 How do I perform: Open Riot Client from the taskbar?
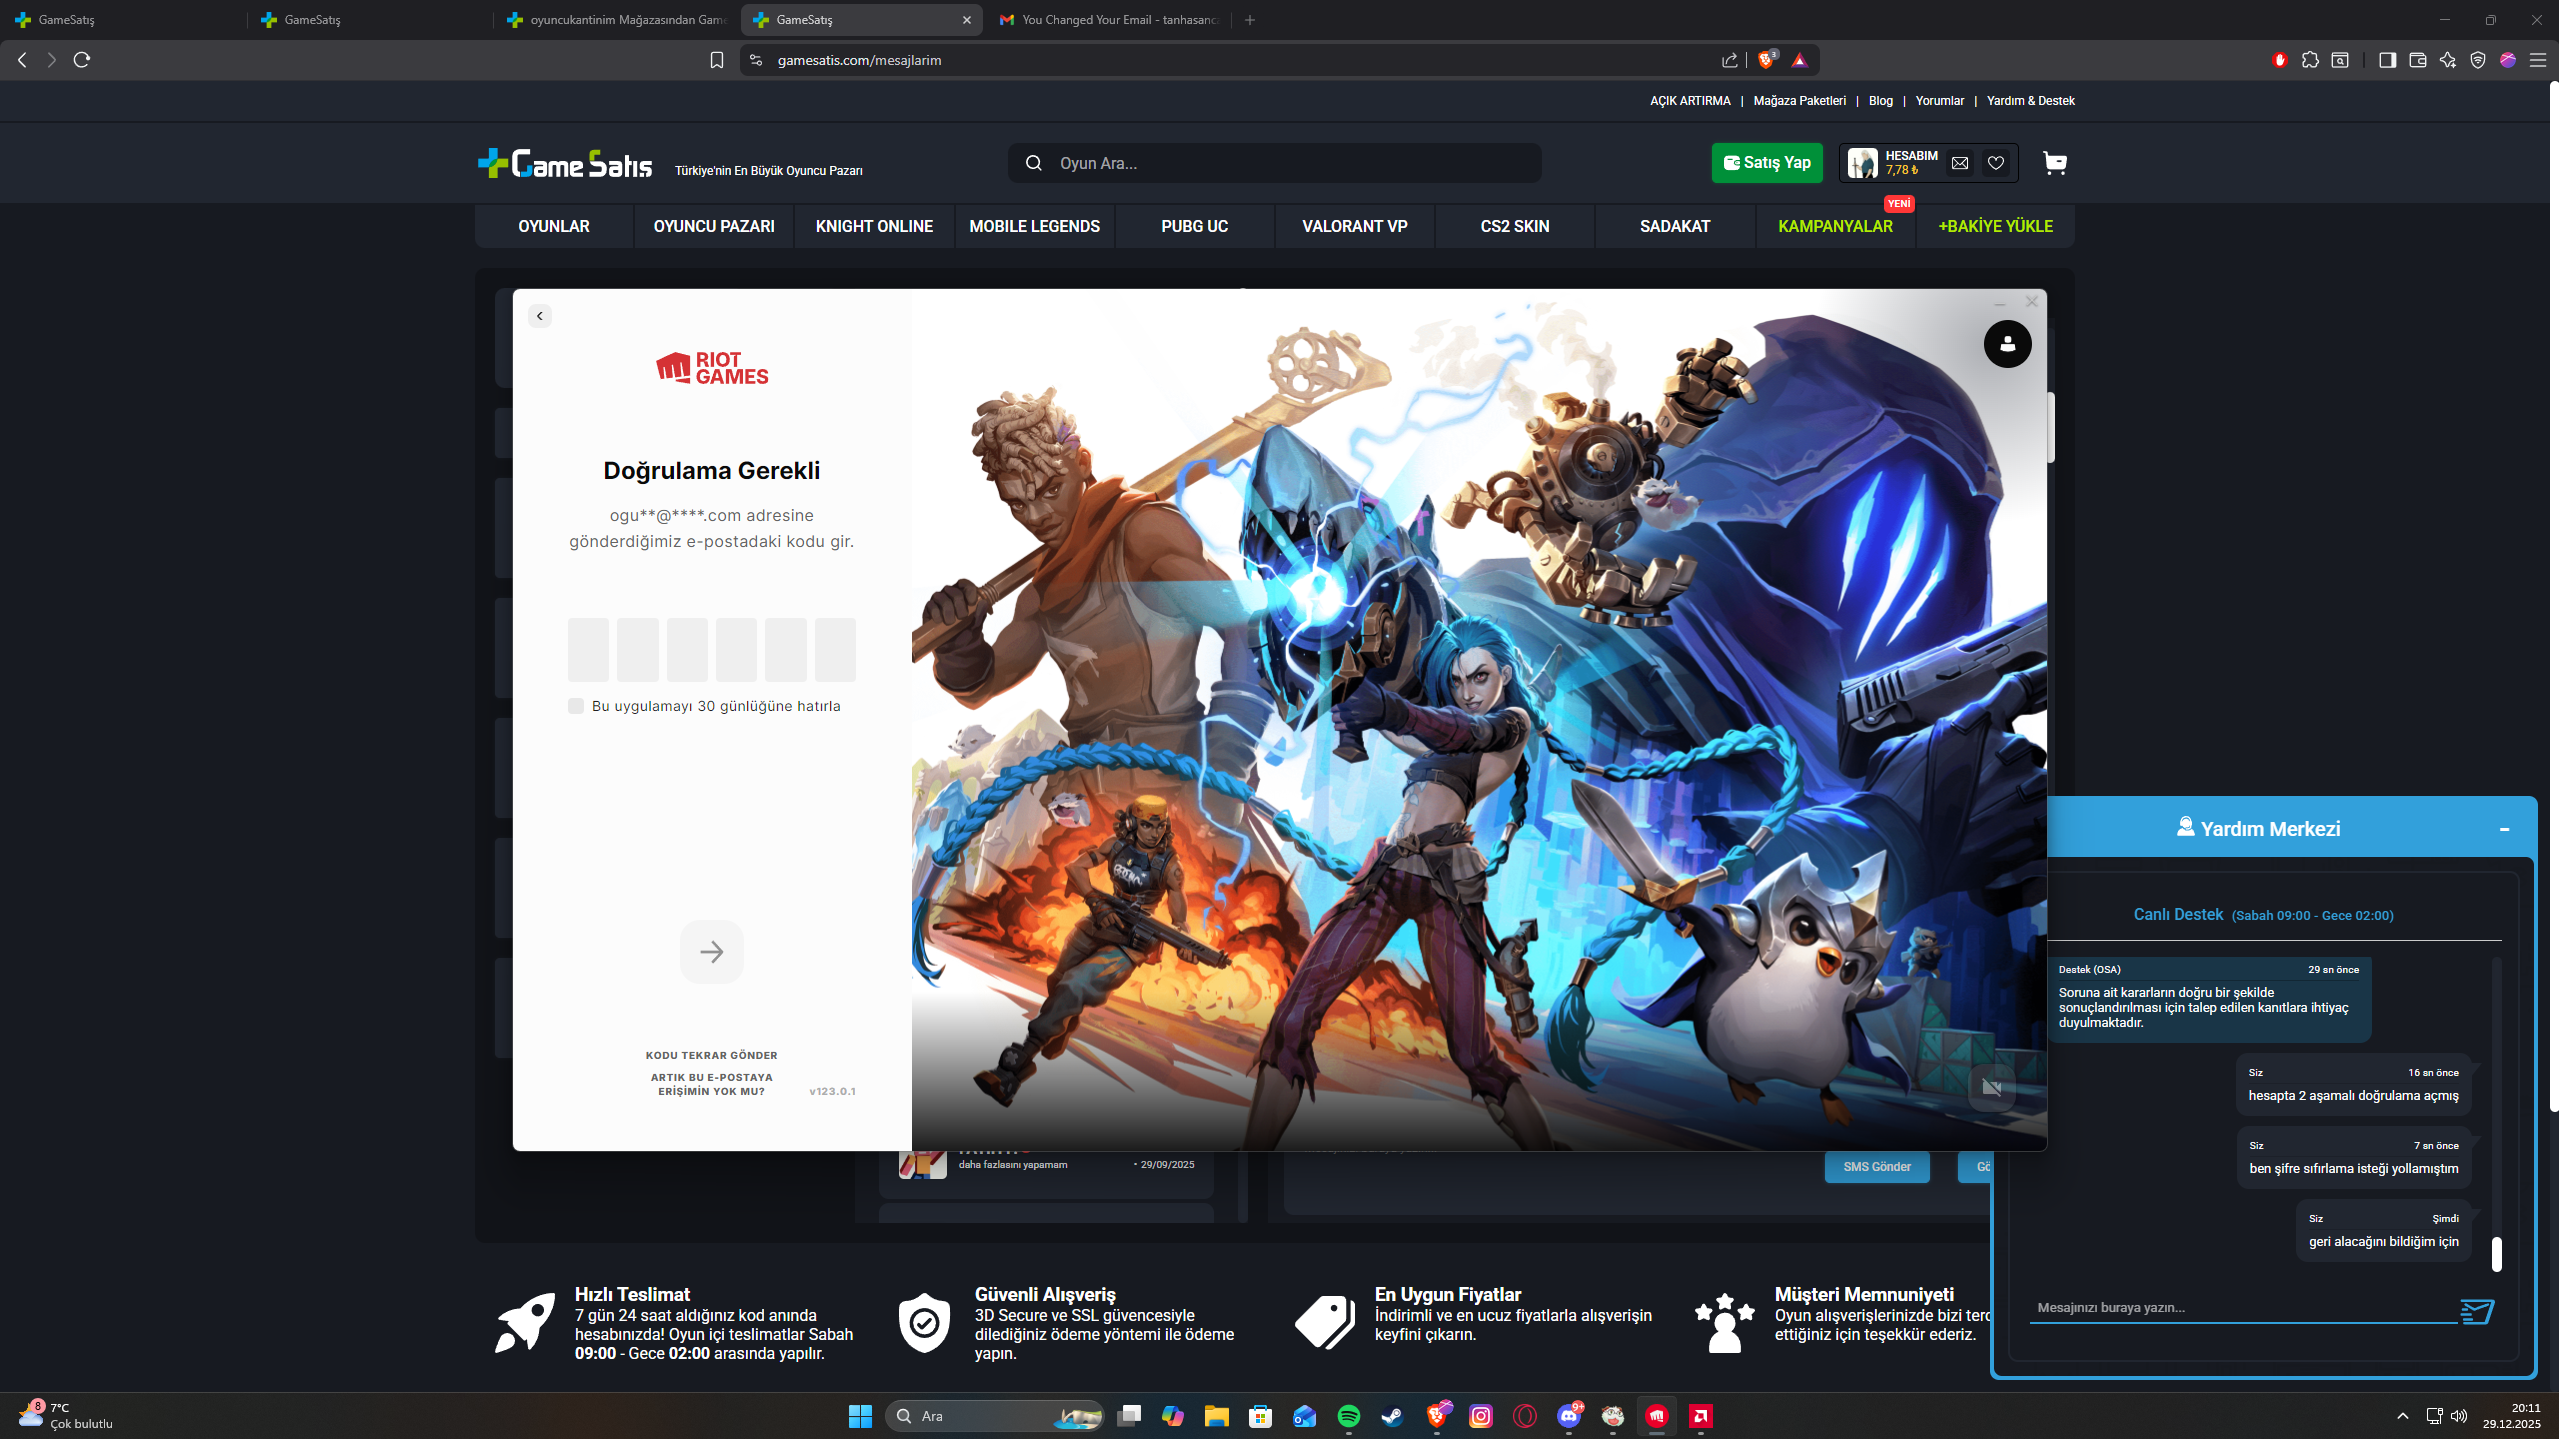tap(1657, 1416)
